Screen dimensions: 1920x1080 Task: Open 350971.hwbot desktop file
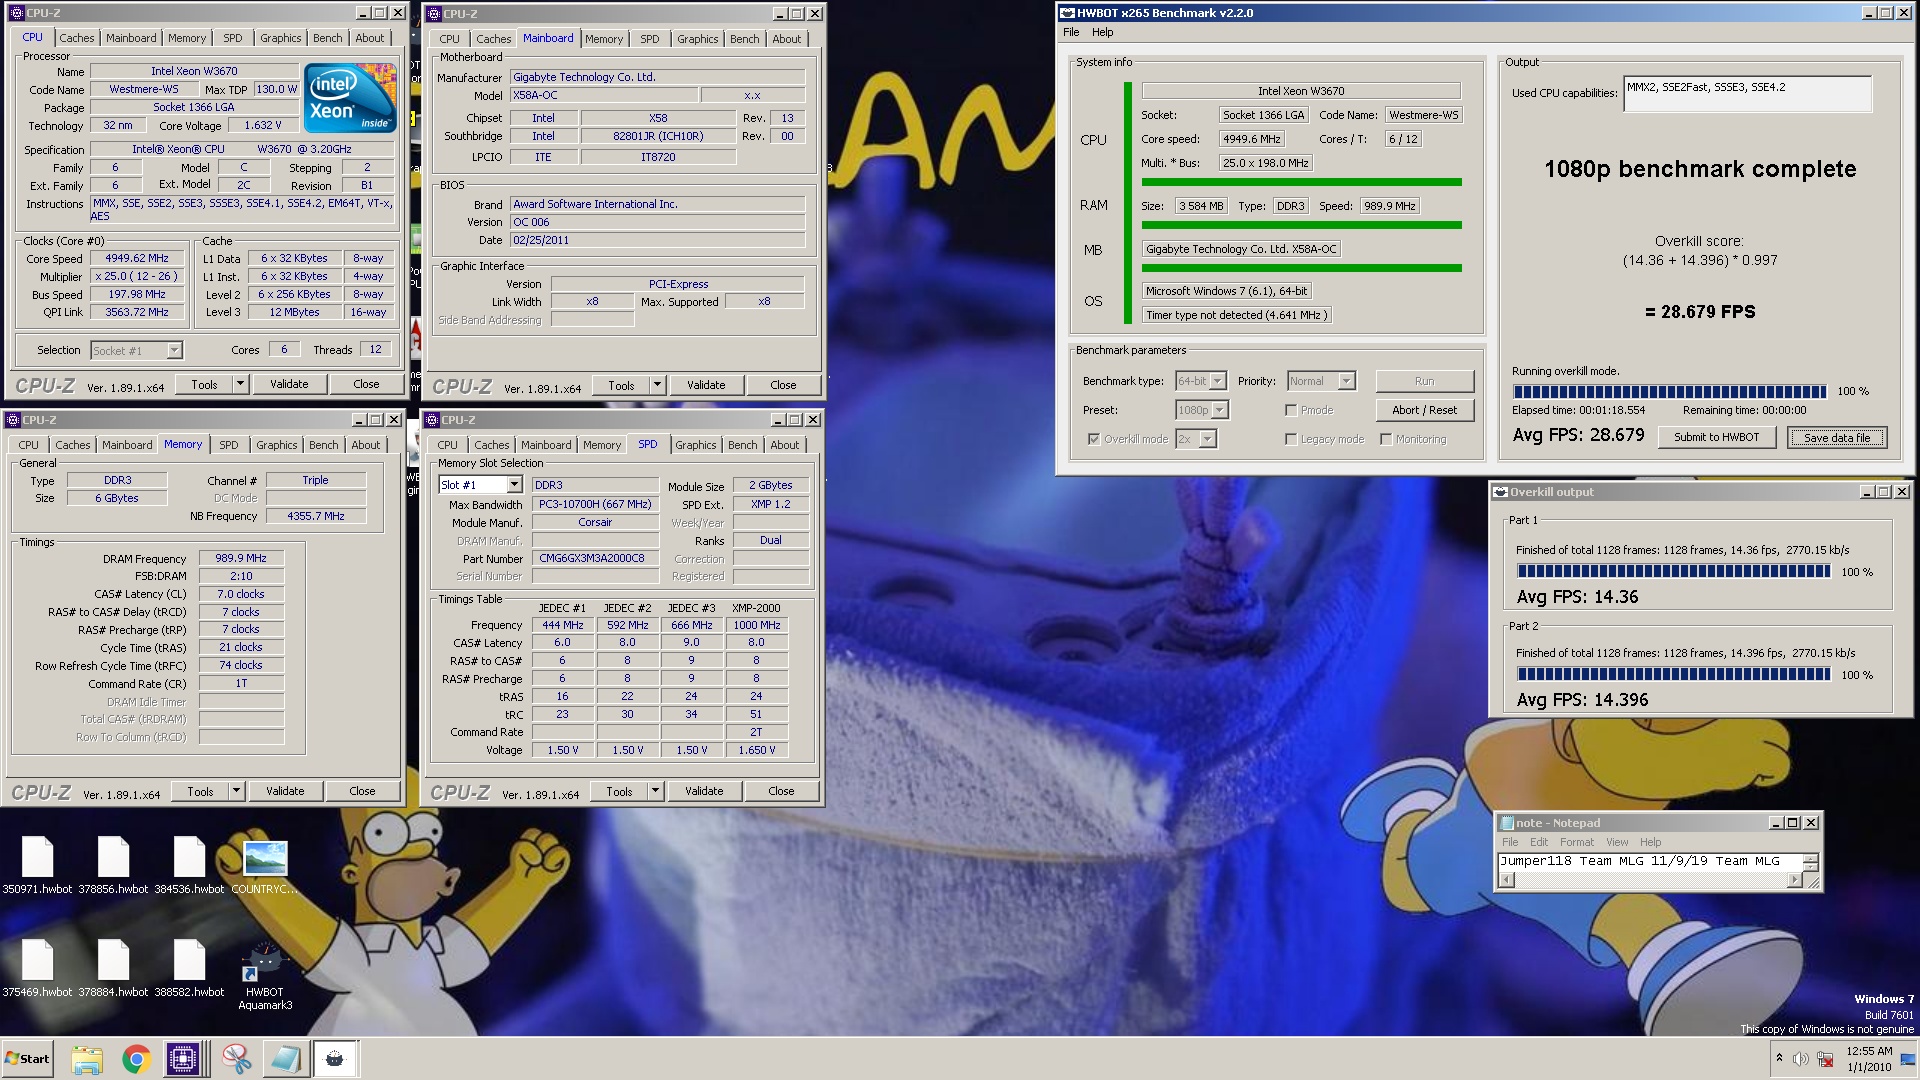tap(37, 866)
